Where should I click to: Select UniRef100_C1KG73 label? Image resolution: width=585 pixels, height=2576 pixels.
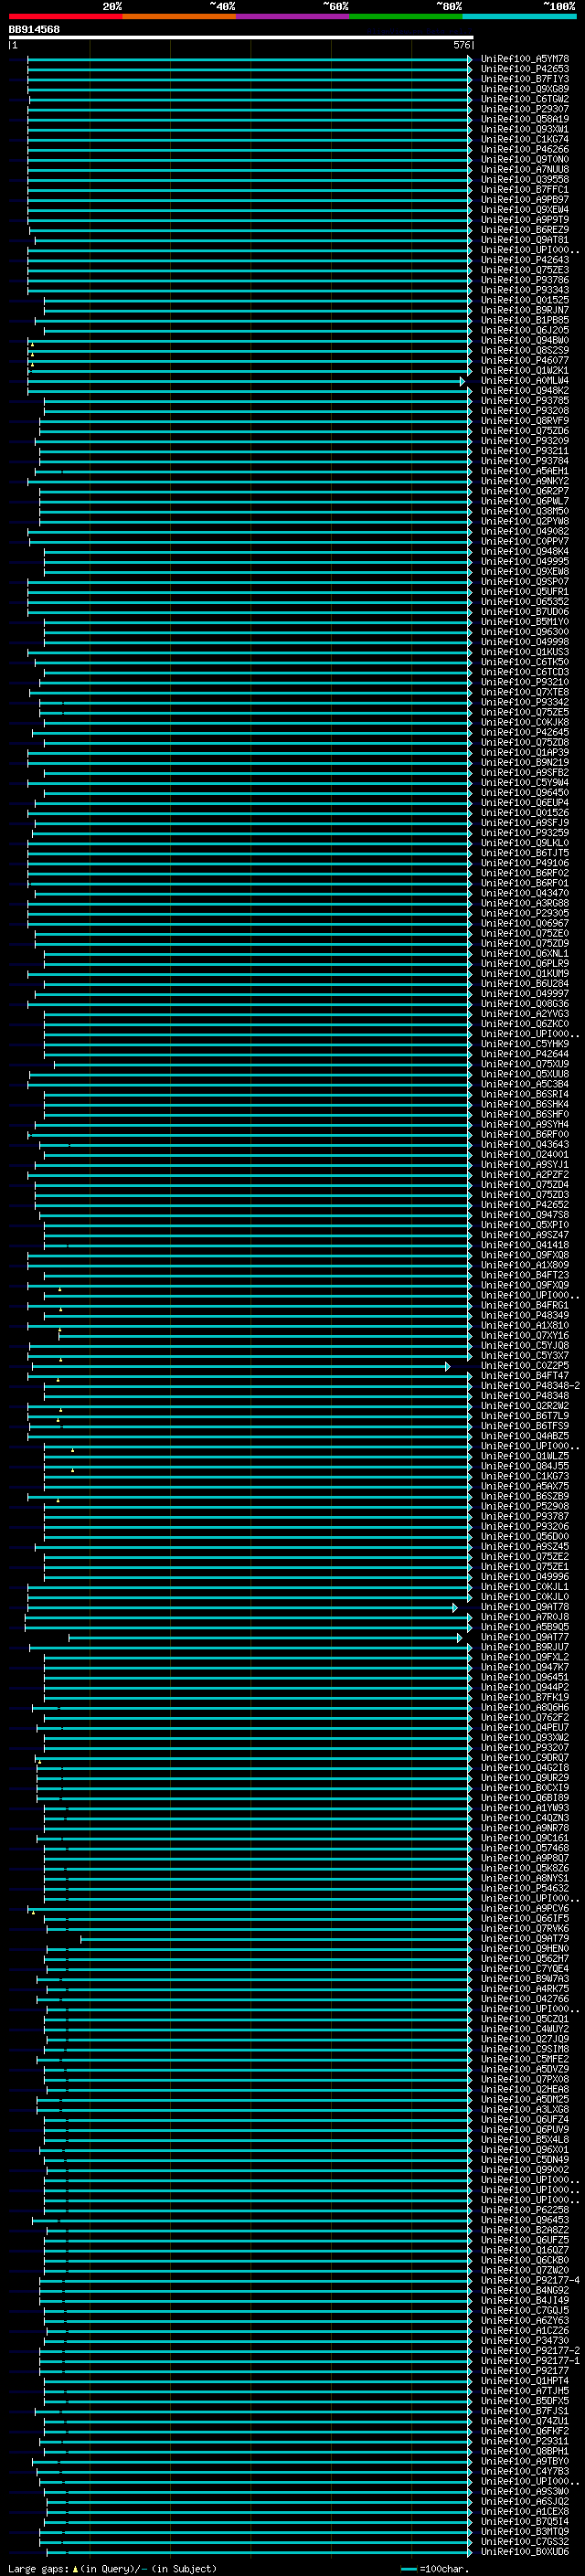click(525, 1476)
